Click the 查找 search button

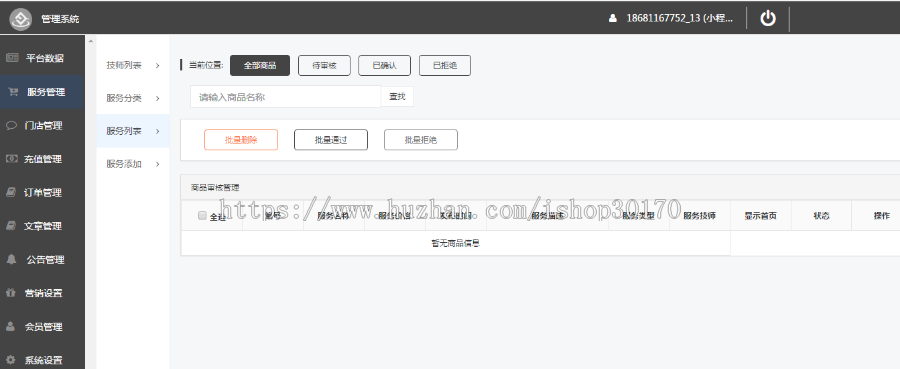pos(397,96)
